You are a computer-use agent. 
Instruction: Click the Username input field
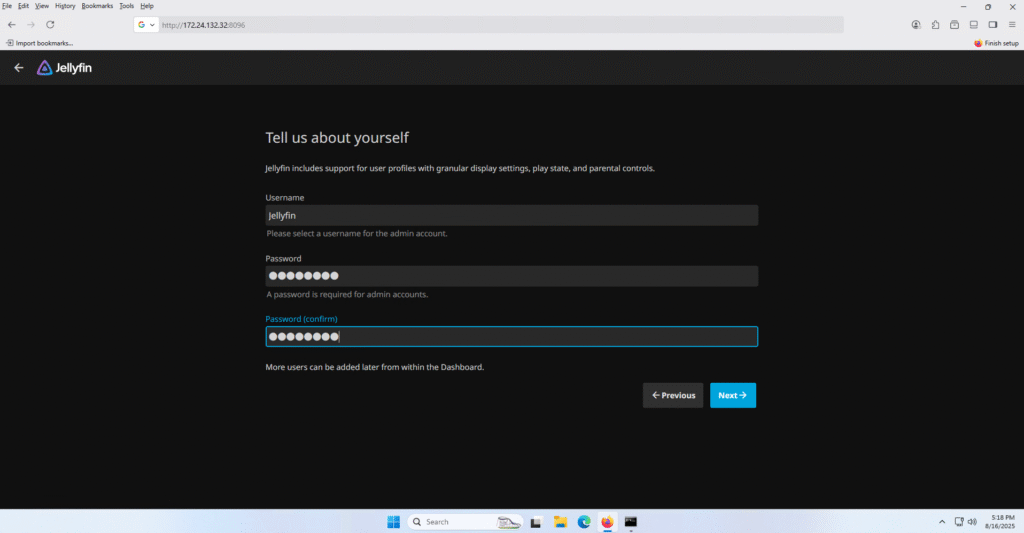click(x=511, y=216)
